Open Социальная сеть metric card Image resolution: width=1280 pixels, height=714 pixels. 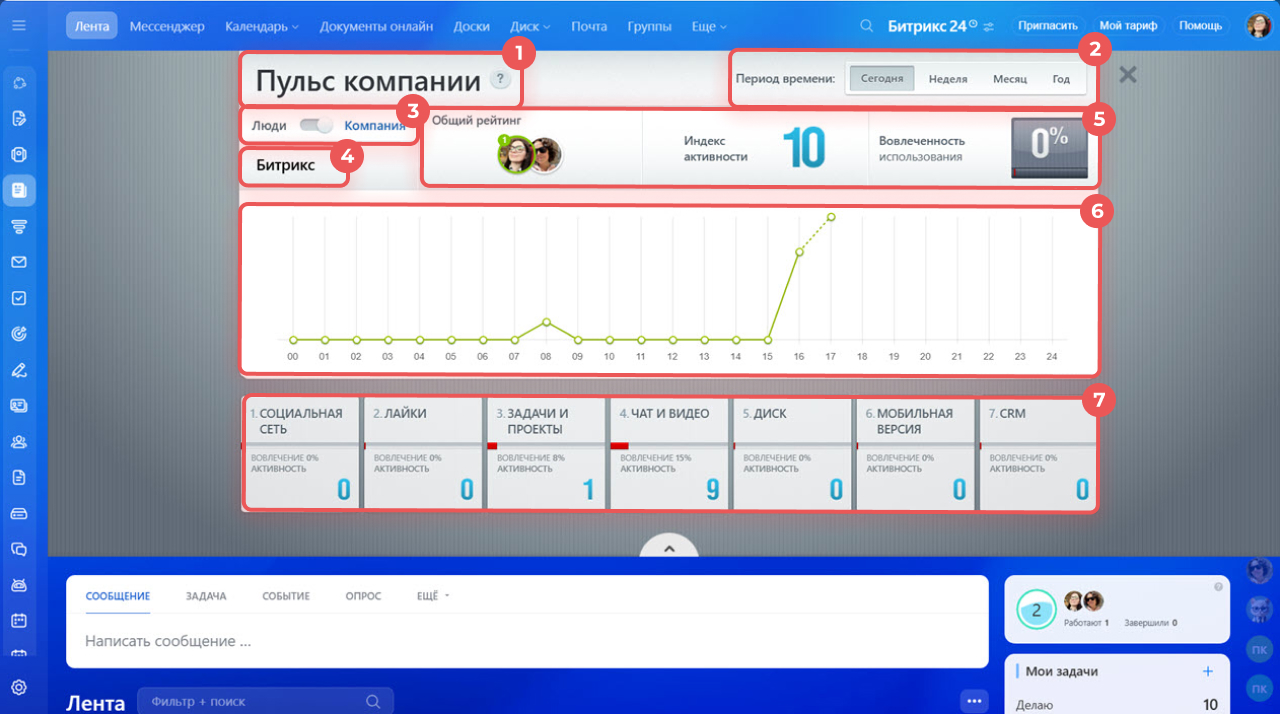pyautogui.click(x=301, y=455)
